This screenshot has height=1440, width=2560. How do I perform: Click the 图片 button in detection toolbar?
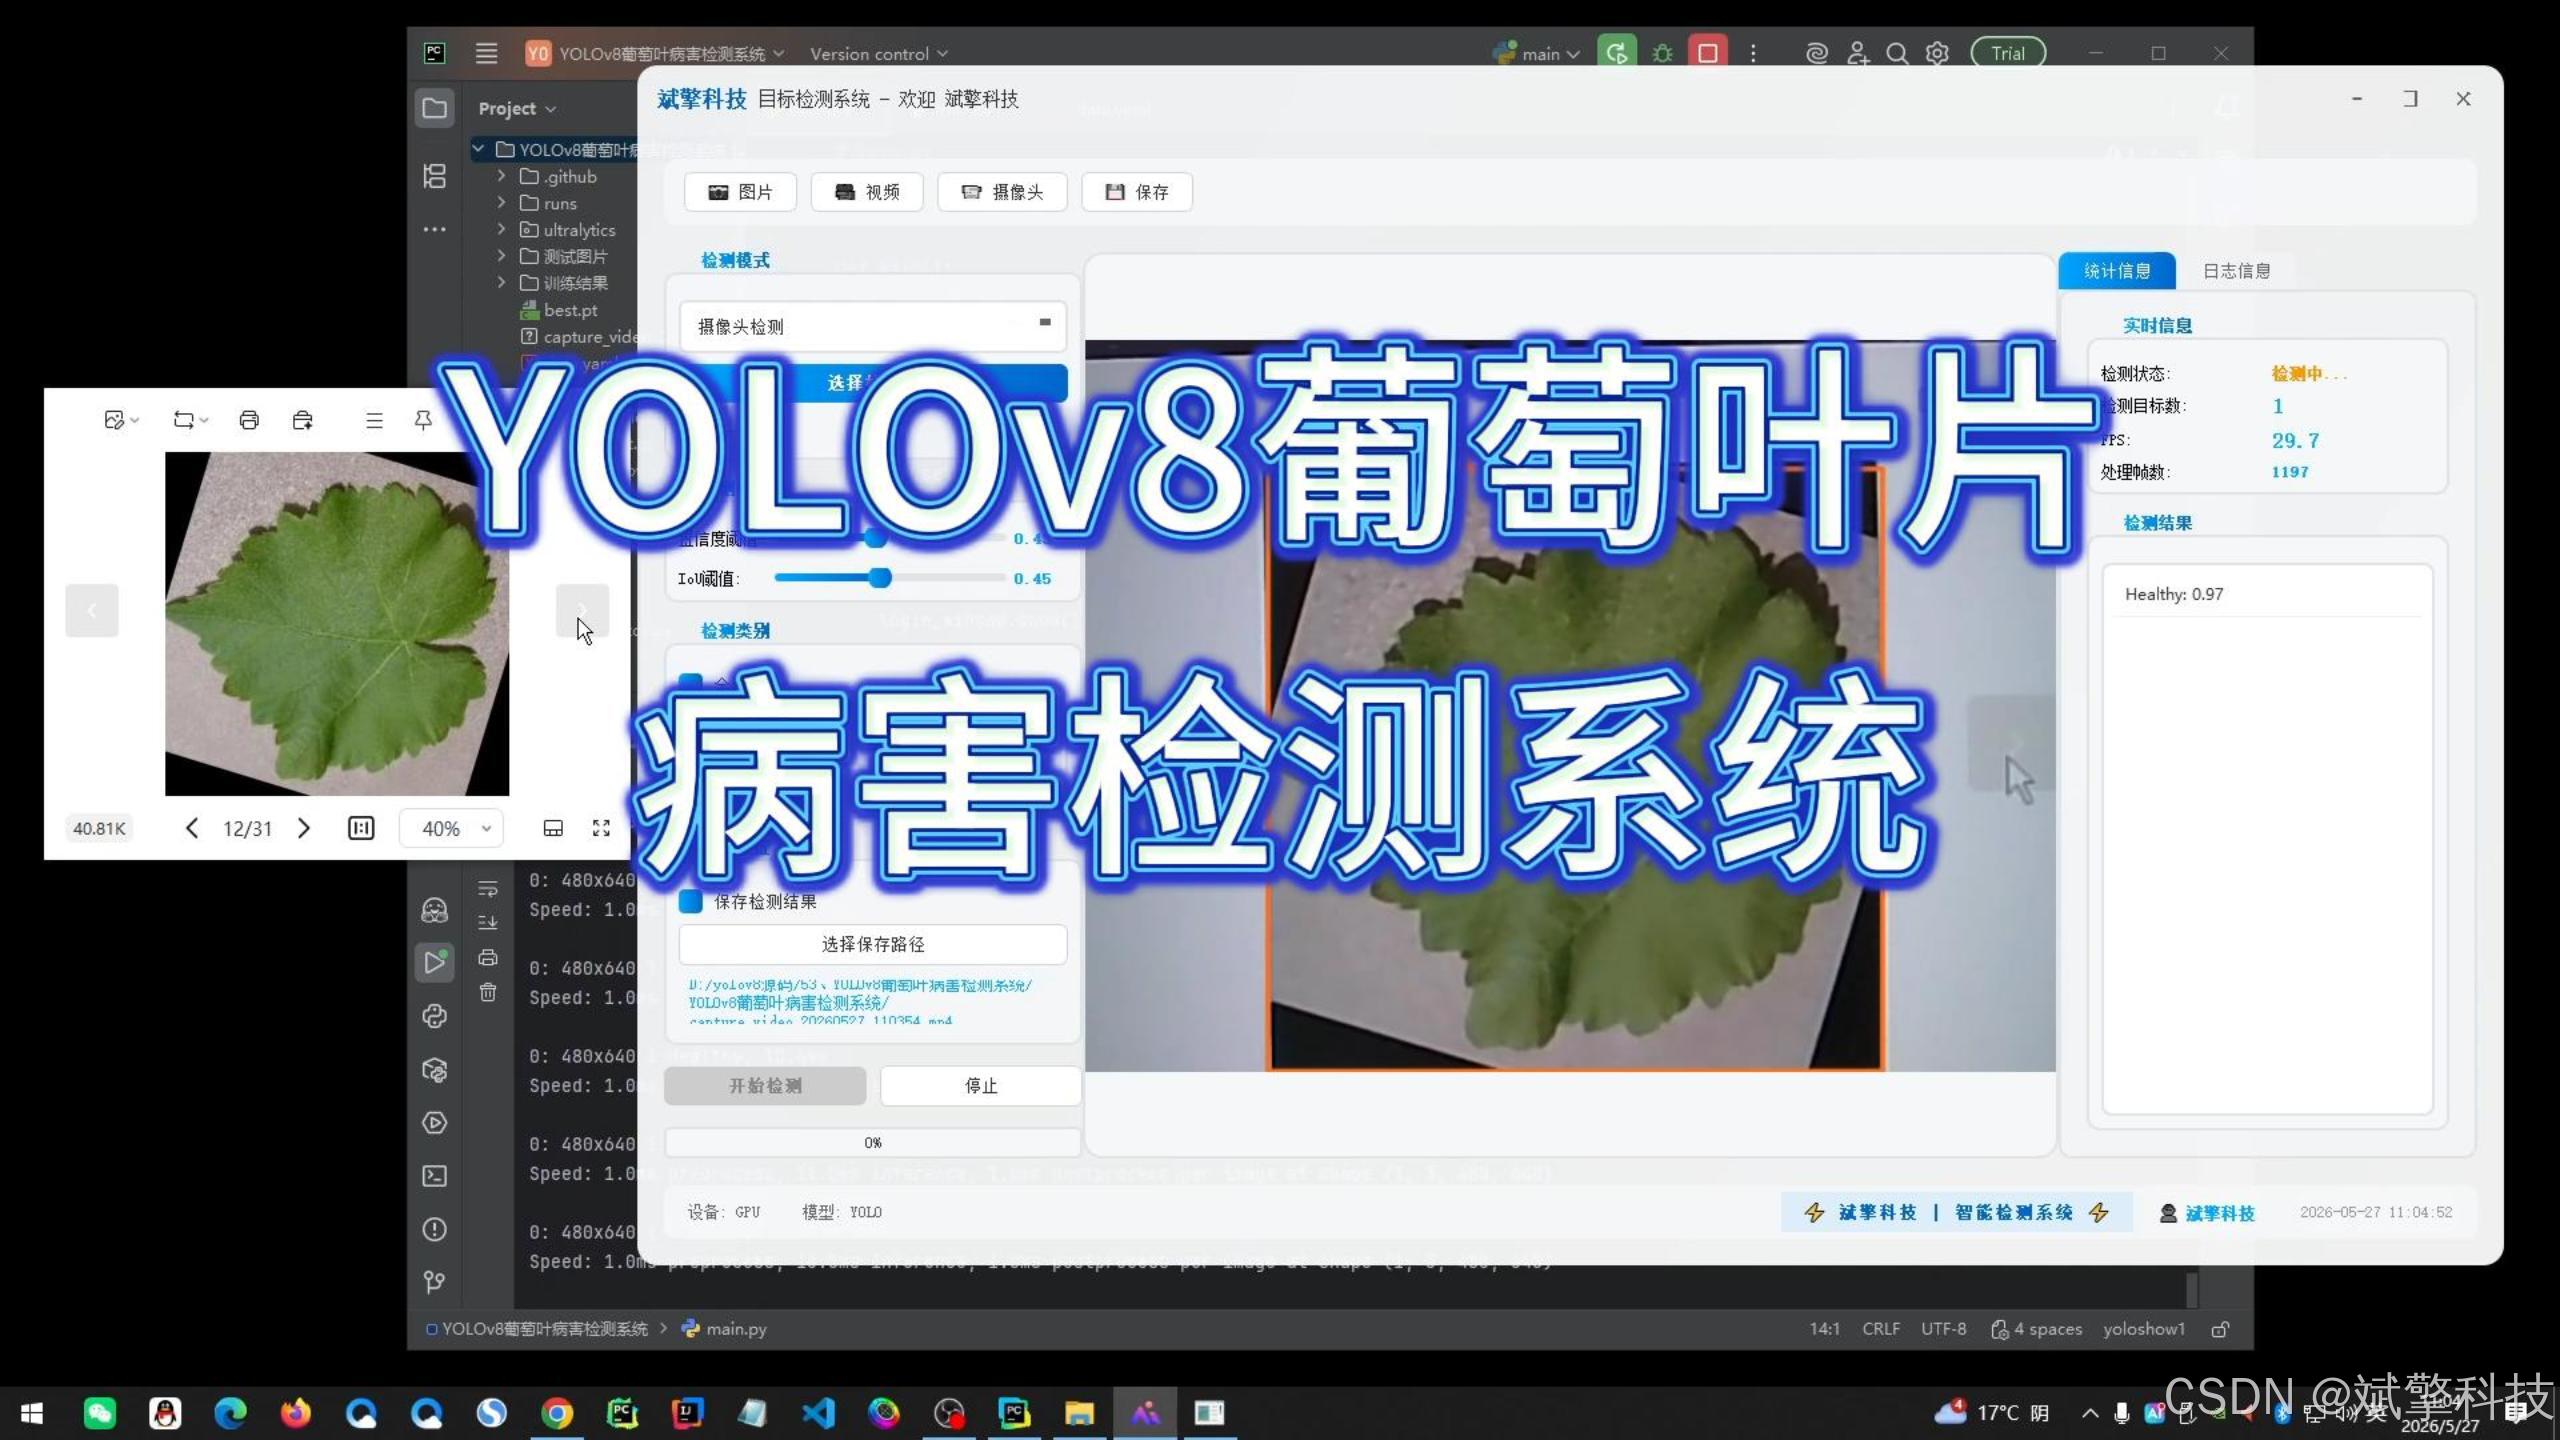click(x=740, y=192)
